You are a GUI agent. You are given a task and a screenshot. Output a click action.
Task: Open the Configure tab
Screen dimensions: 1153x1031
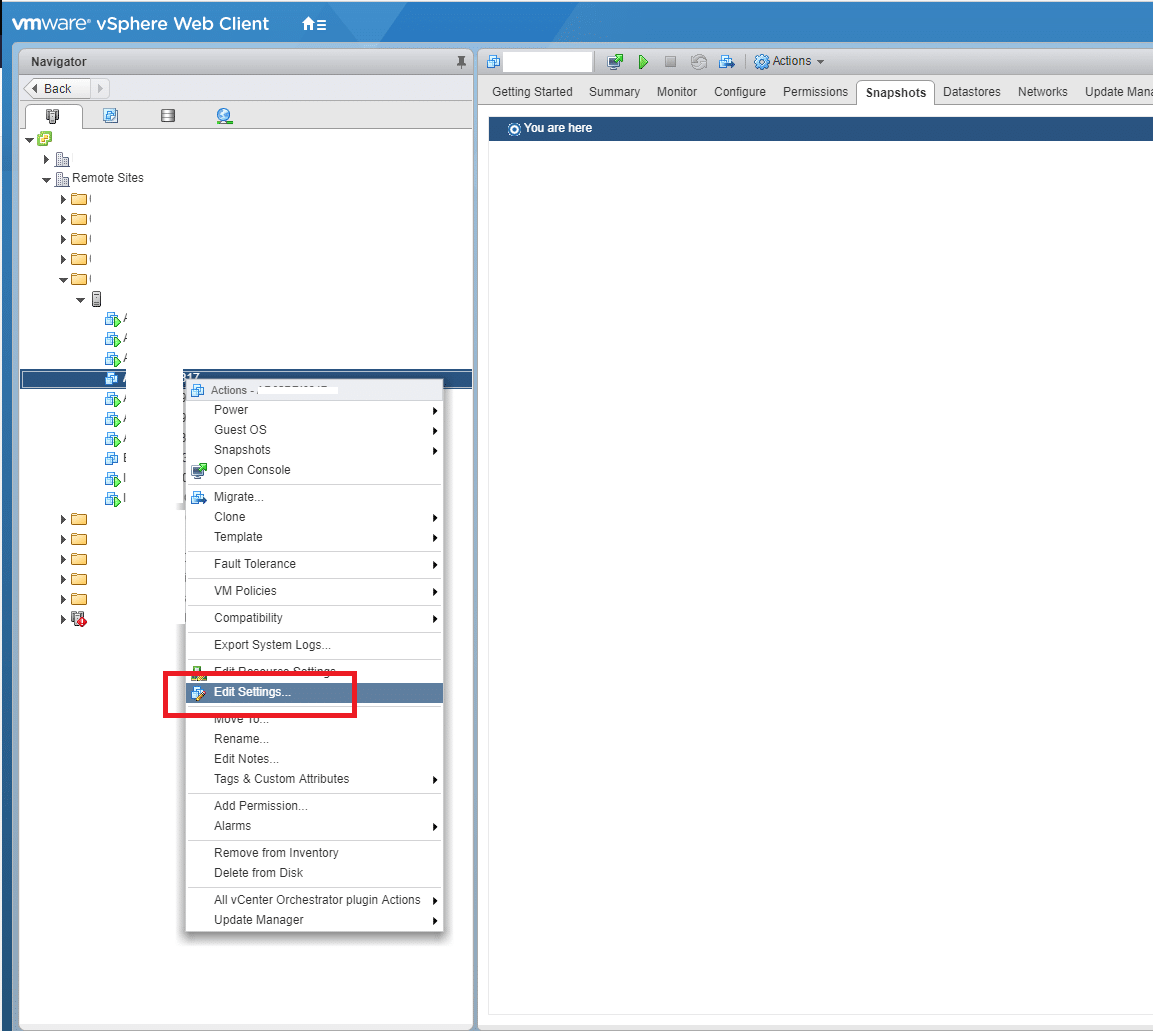[x=740, y=92]
